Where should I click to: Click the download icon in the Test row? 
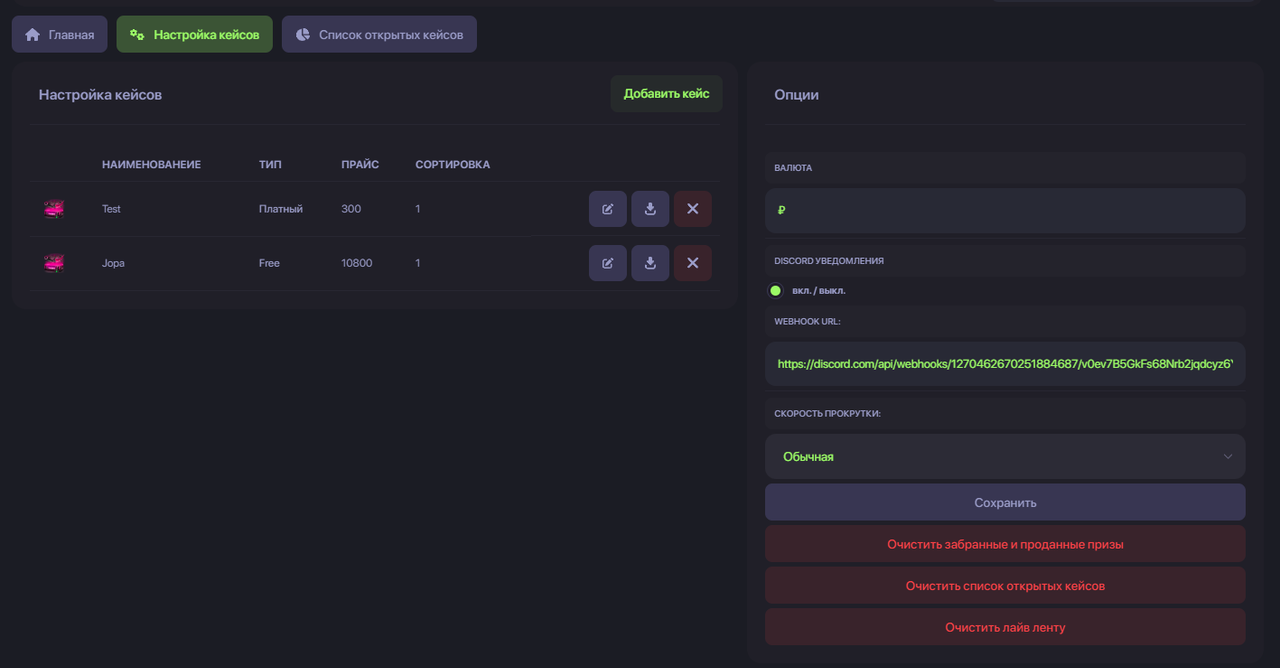tap(650, 209)
